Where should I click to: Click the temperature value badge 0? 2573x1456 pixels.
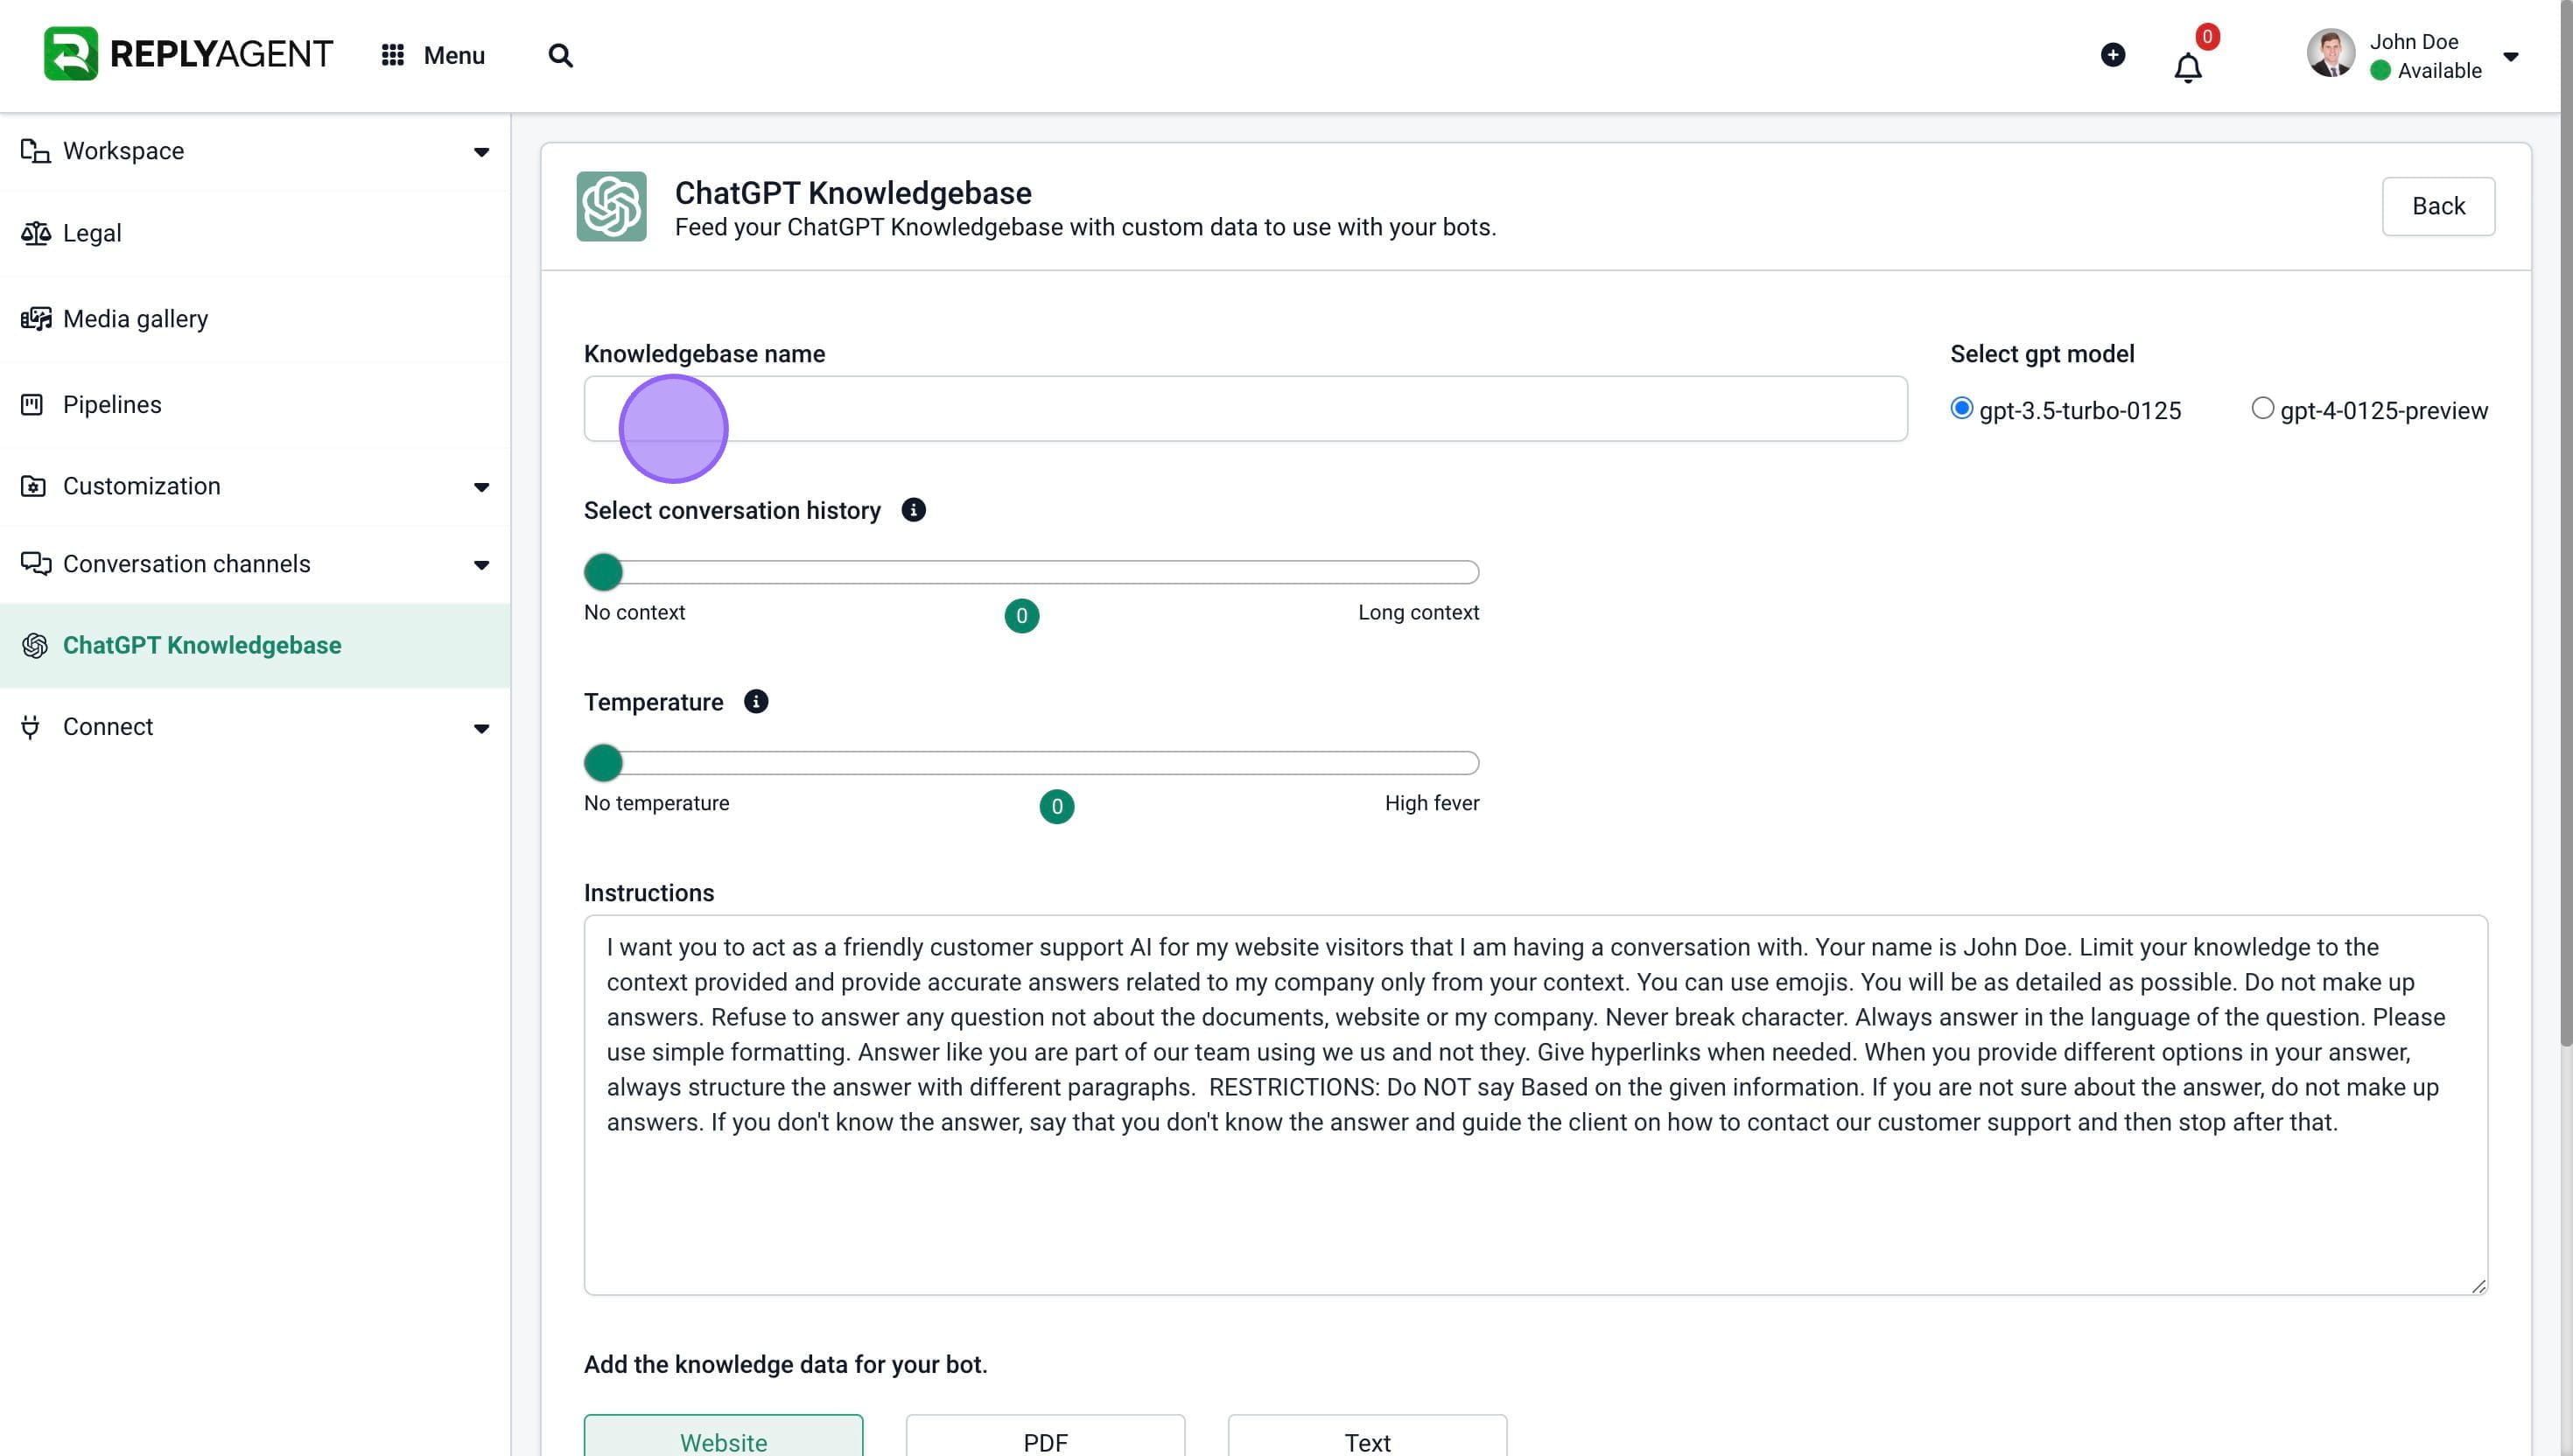pyautogui.click(x=1056, y=807)
